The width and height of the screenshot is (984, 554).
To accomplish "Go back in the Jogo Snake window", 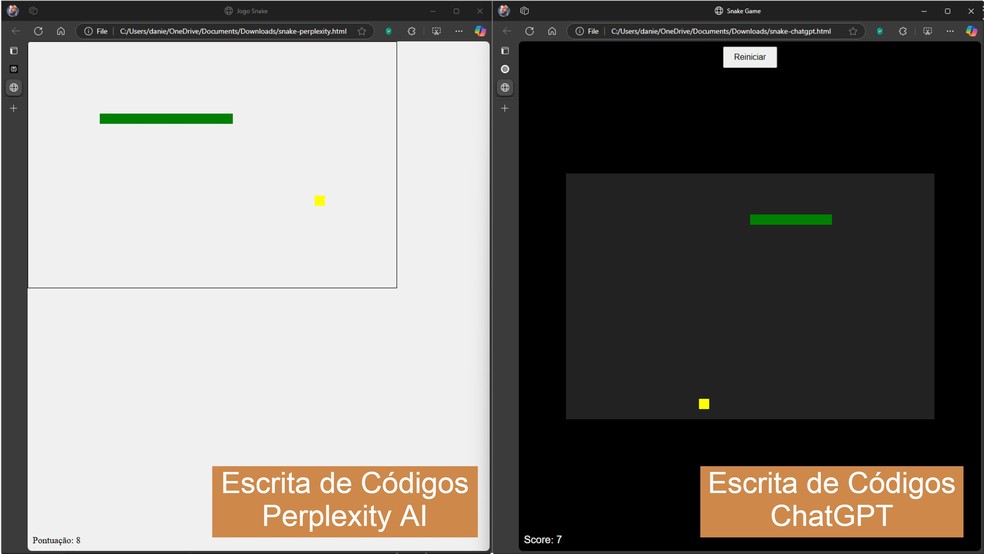I will 16,31.
